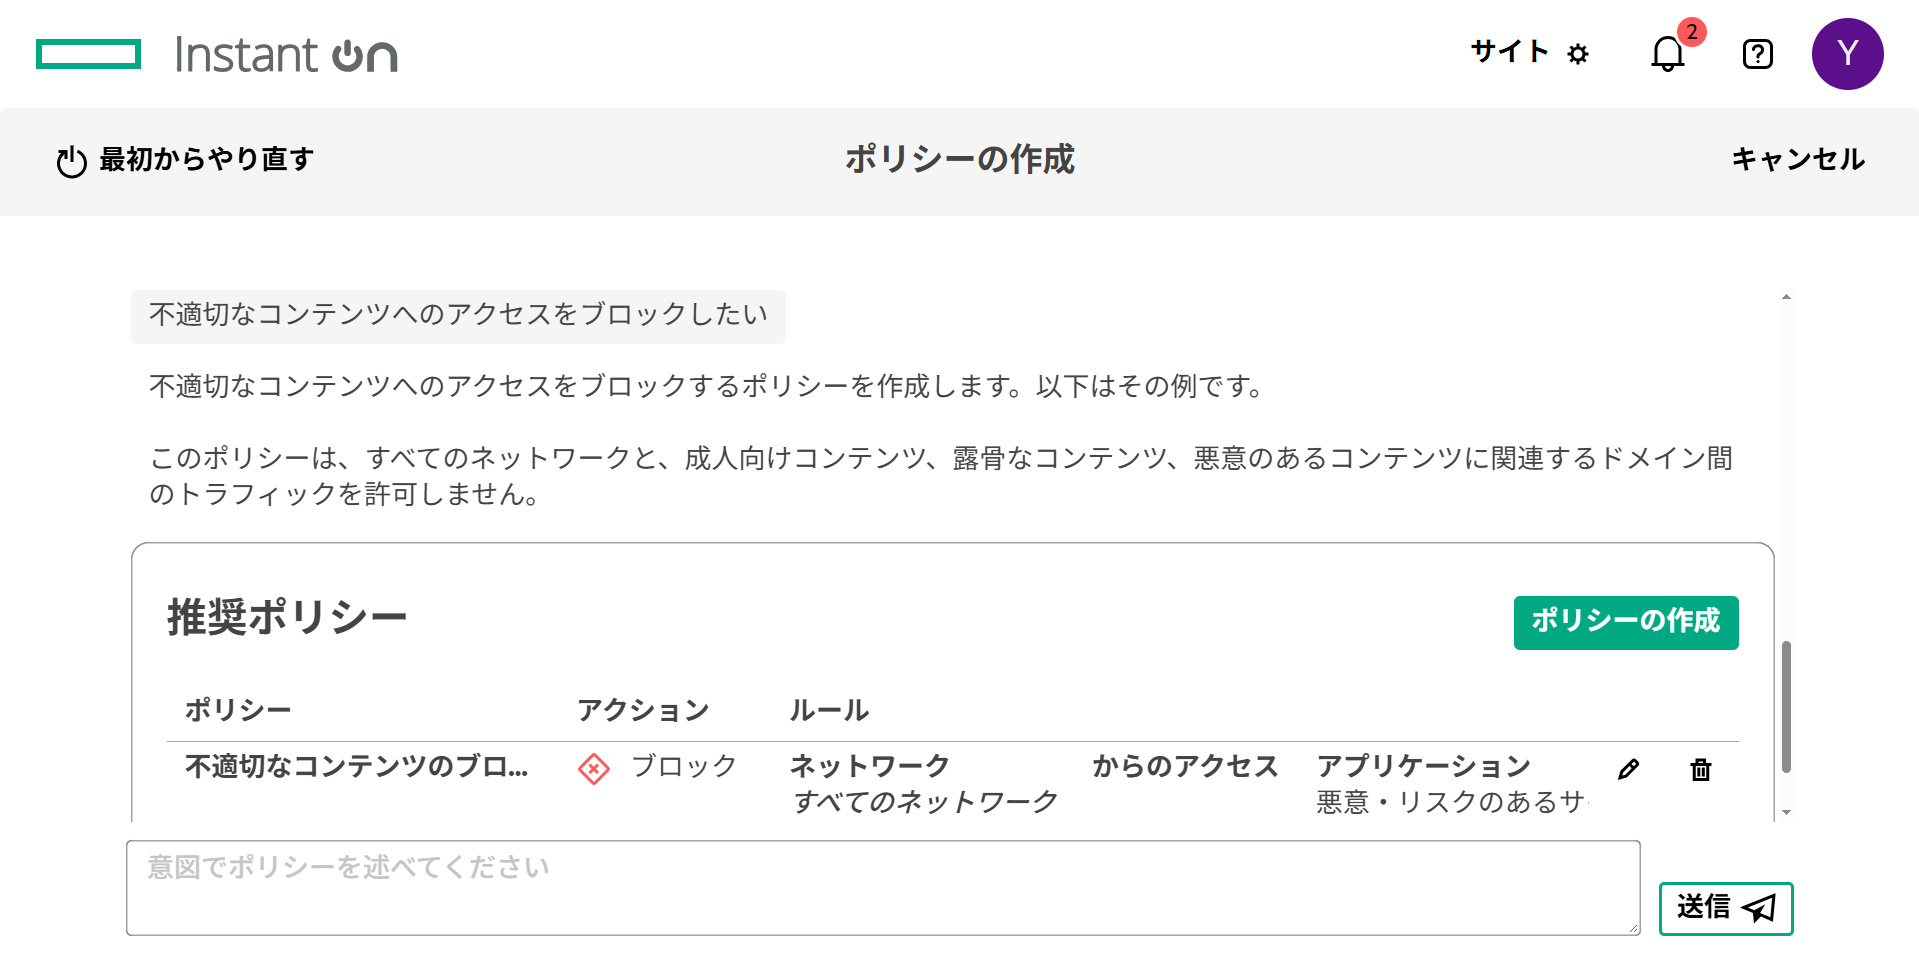
Task: Open the Y user avatar menu
Action: (x=1847, y=54)
